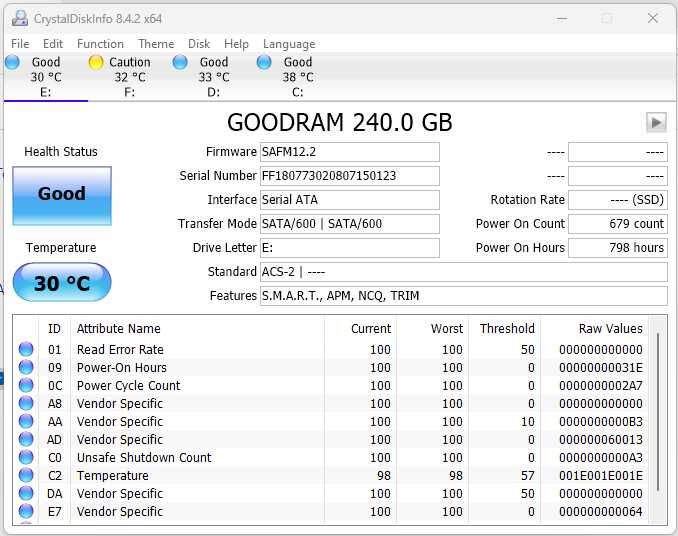Click status orb of attribute AA row
The height and width of the screenshot is (536, 678).
tap(26, 421)
